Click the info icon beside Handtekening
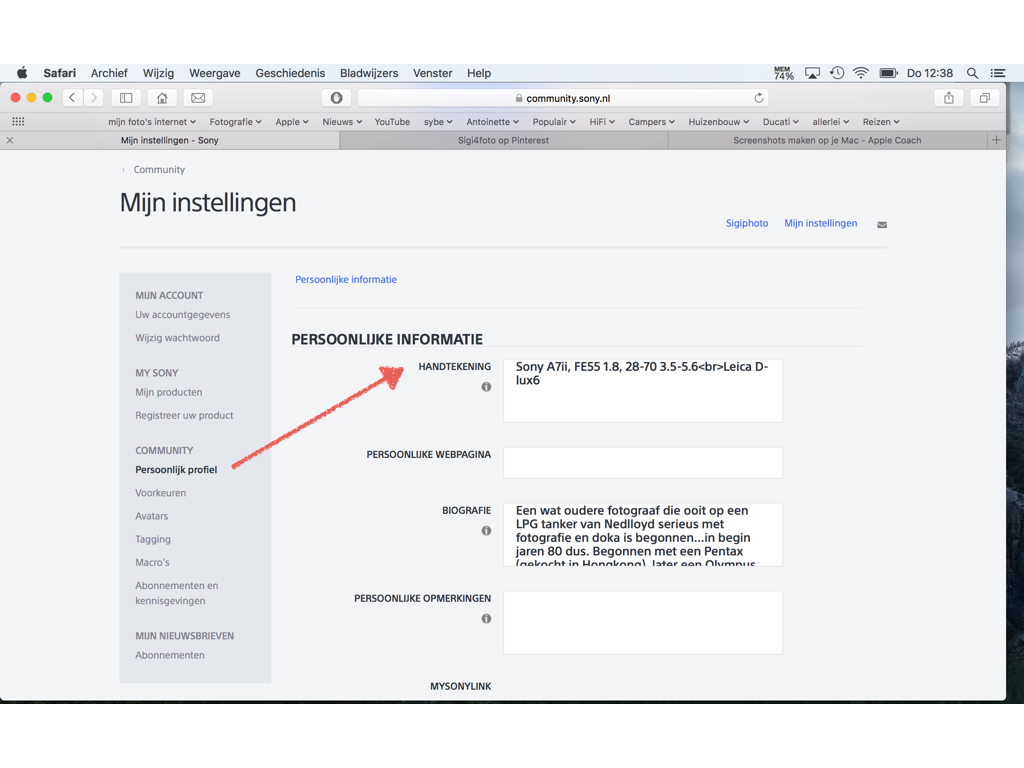The image size is (1024, 768). tap(486, 387)
